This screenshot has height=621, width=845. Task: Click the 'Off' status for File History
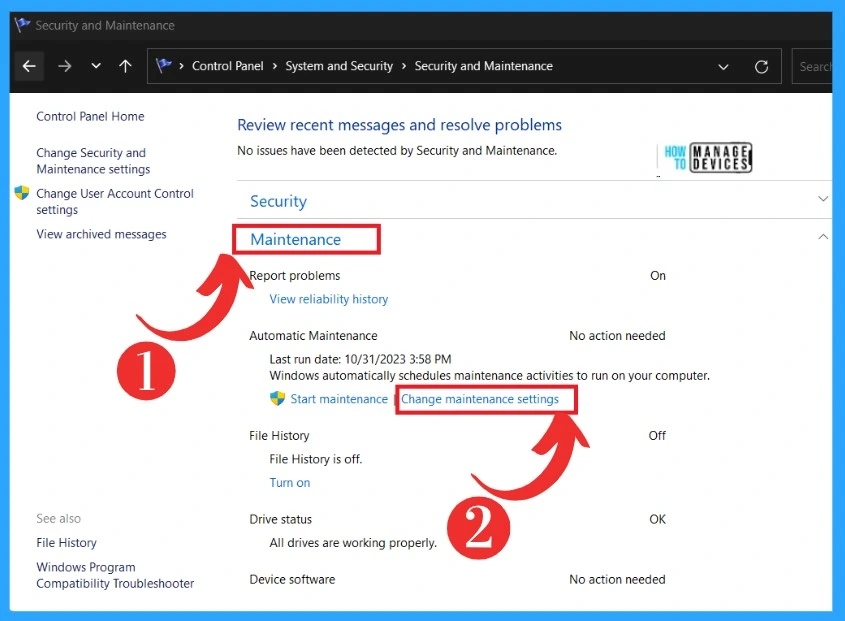pos(657,436)
